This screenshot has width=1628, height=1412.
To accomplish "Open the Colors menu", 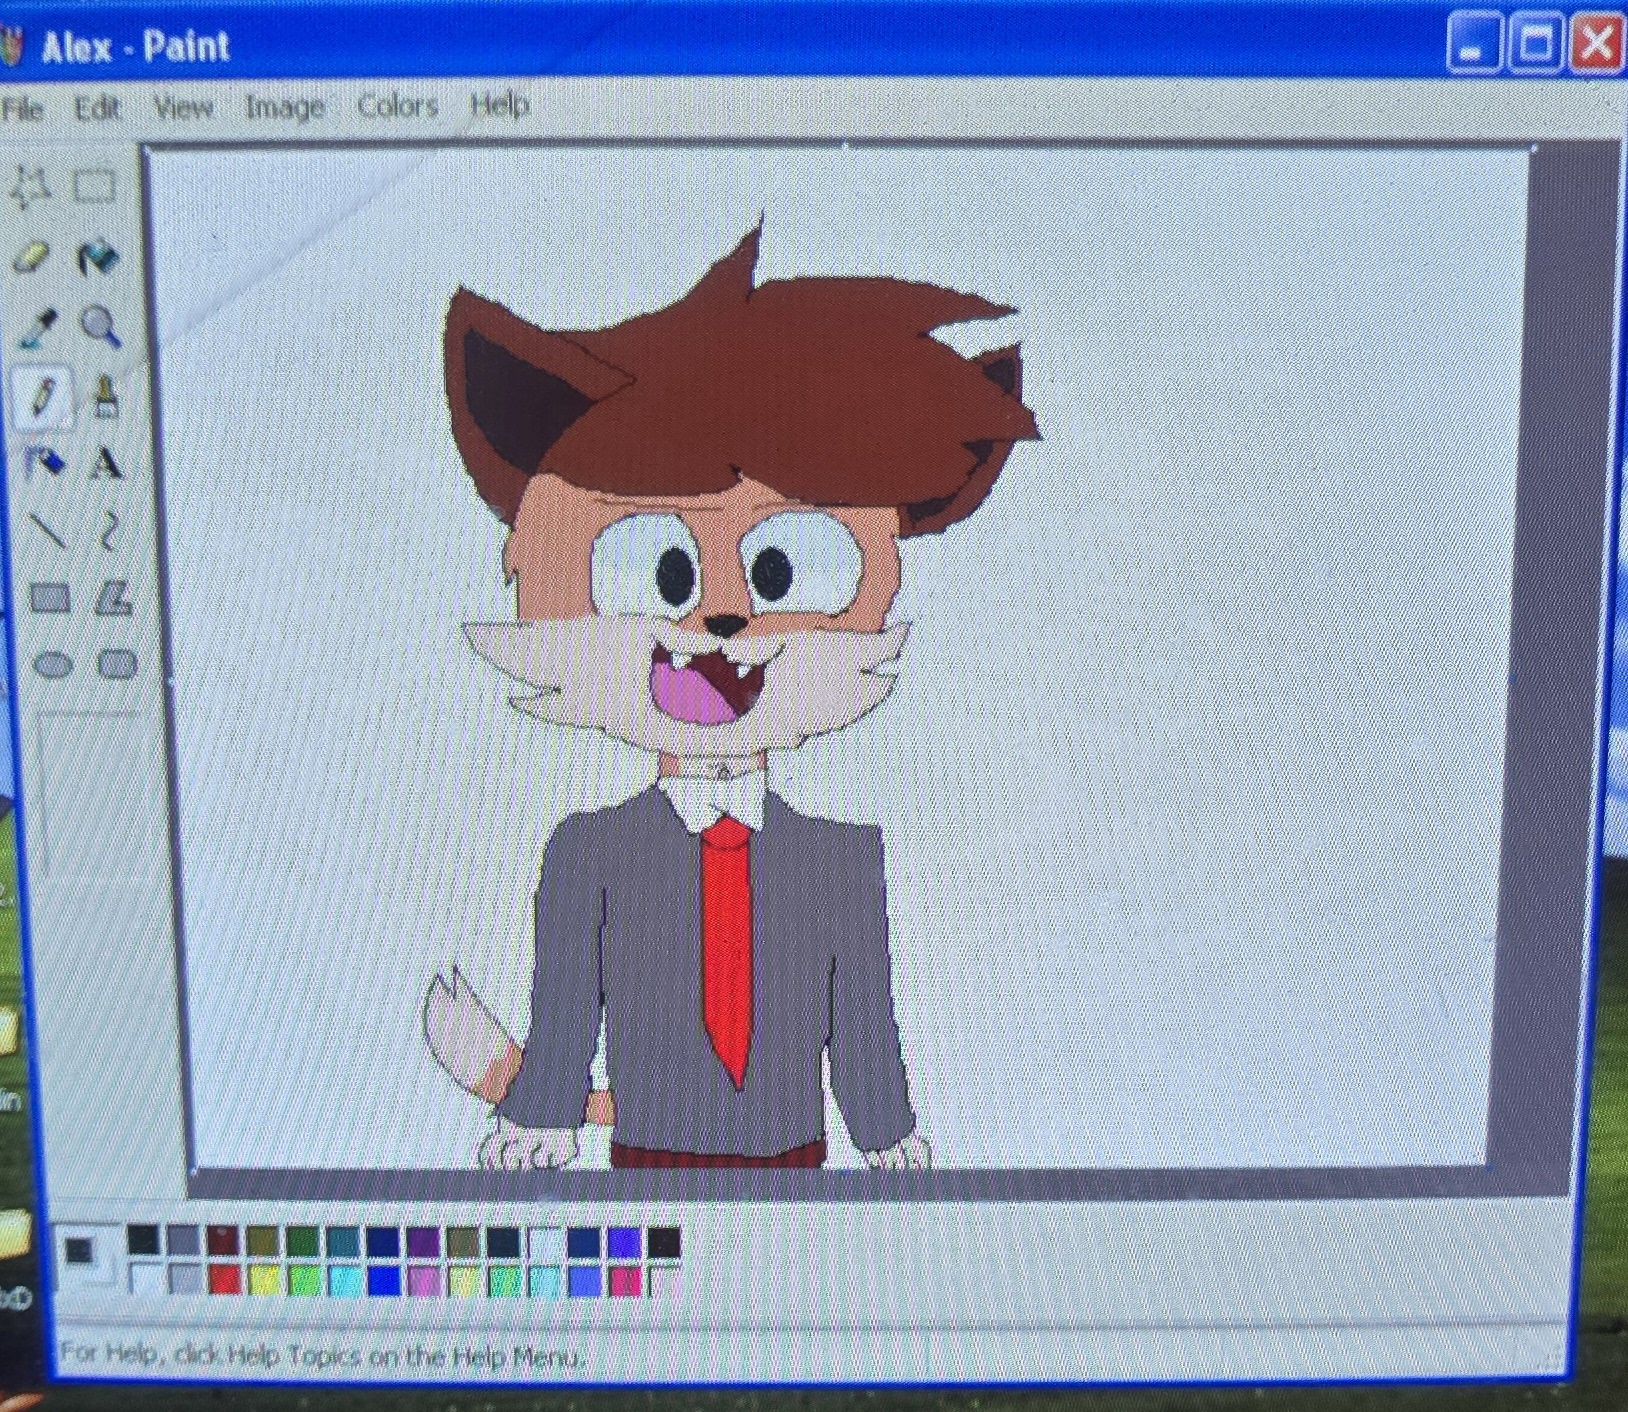I will coord(397,105).
